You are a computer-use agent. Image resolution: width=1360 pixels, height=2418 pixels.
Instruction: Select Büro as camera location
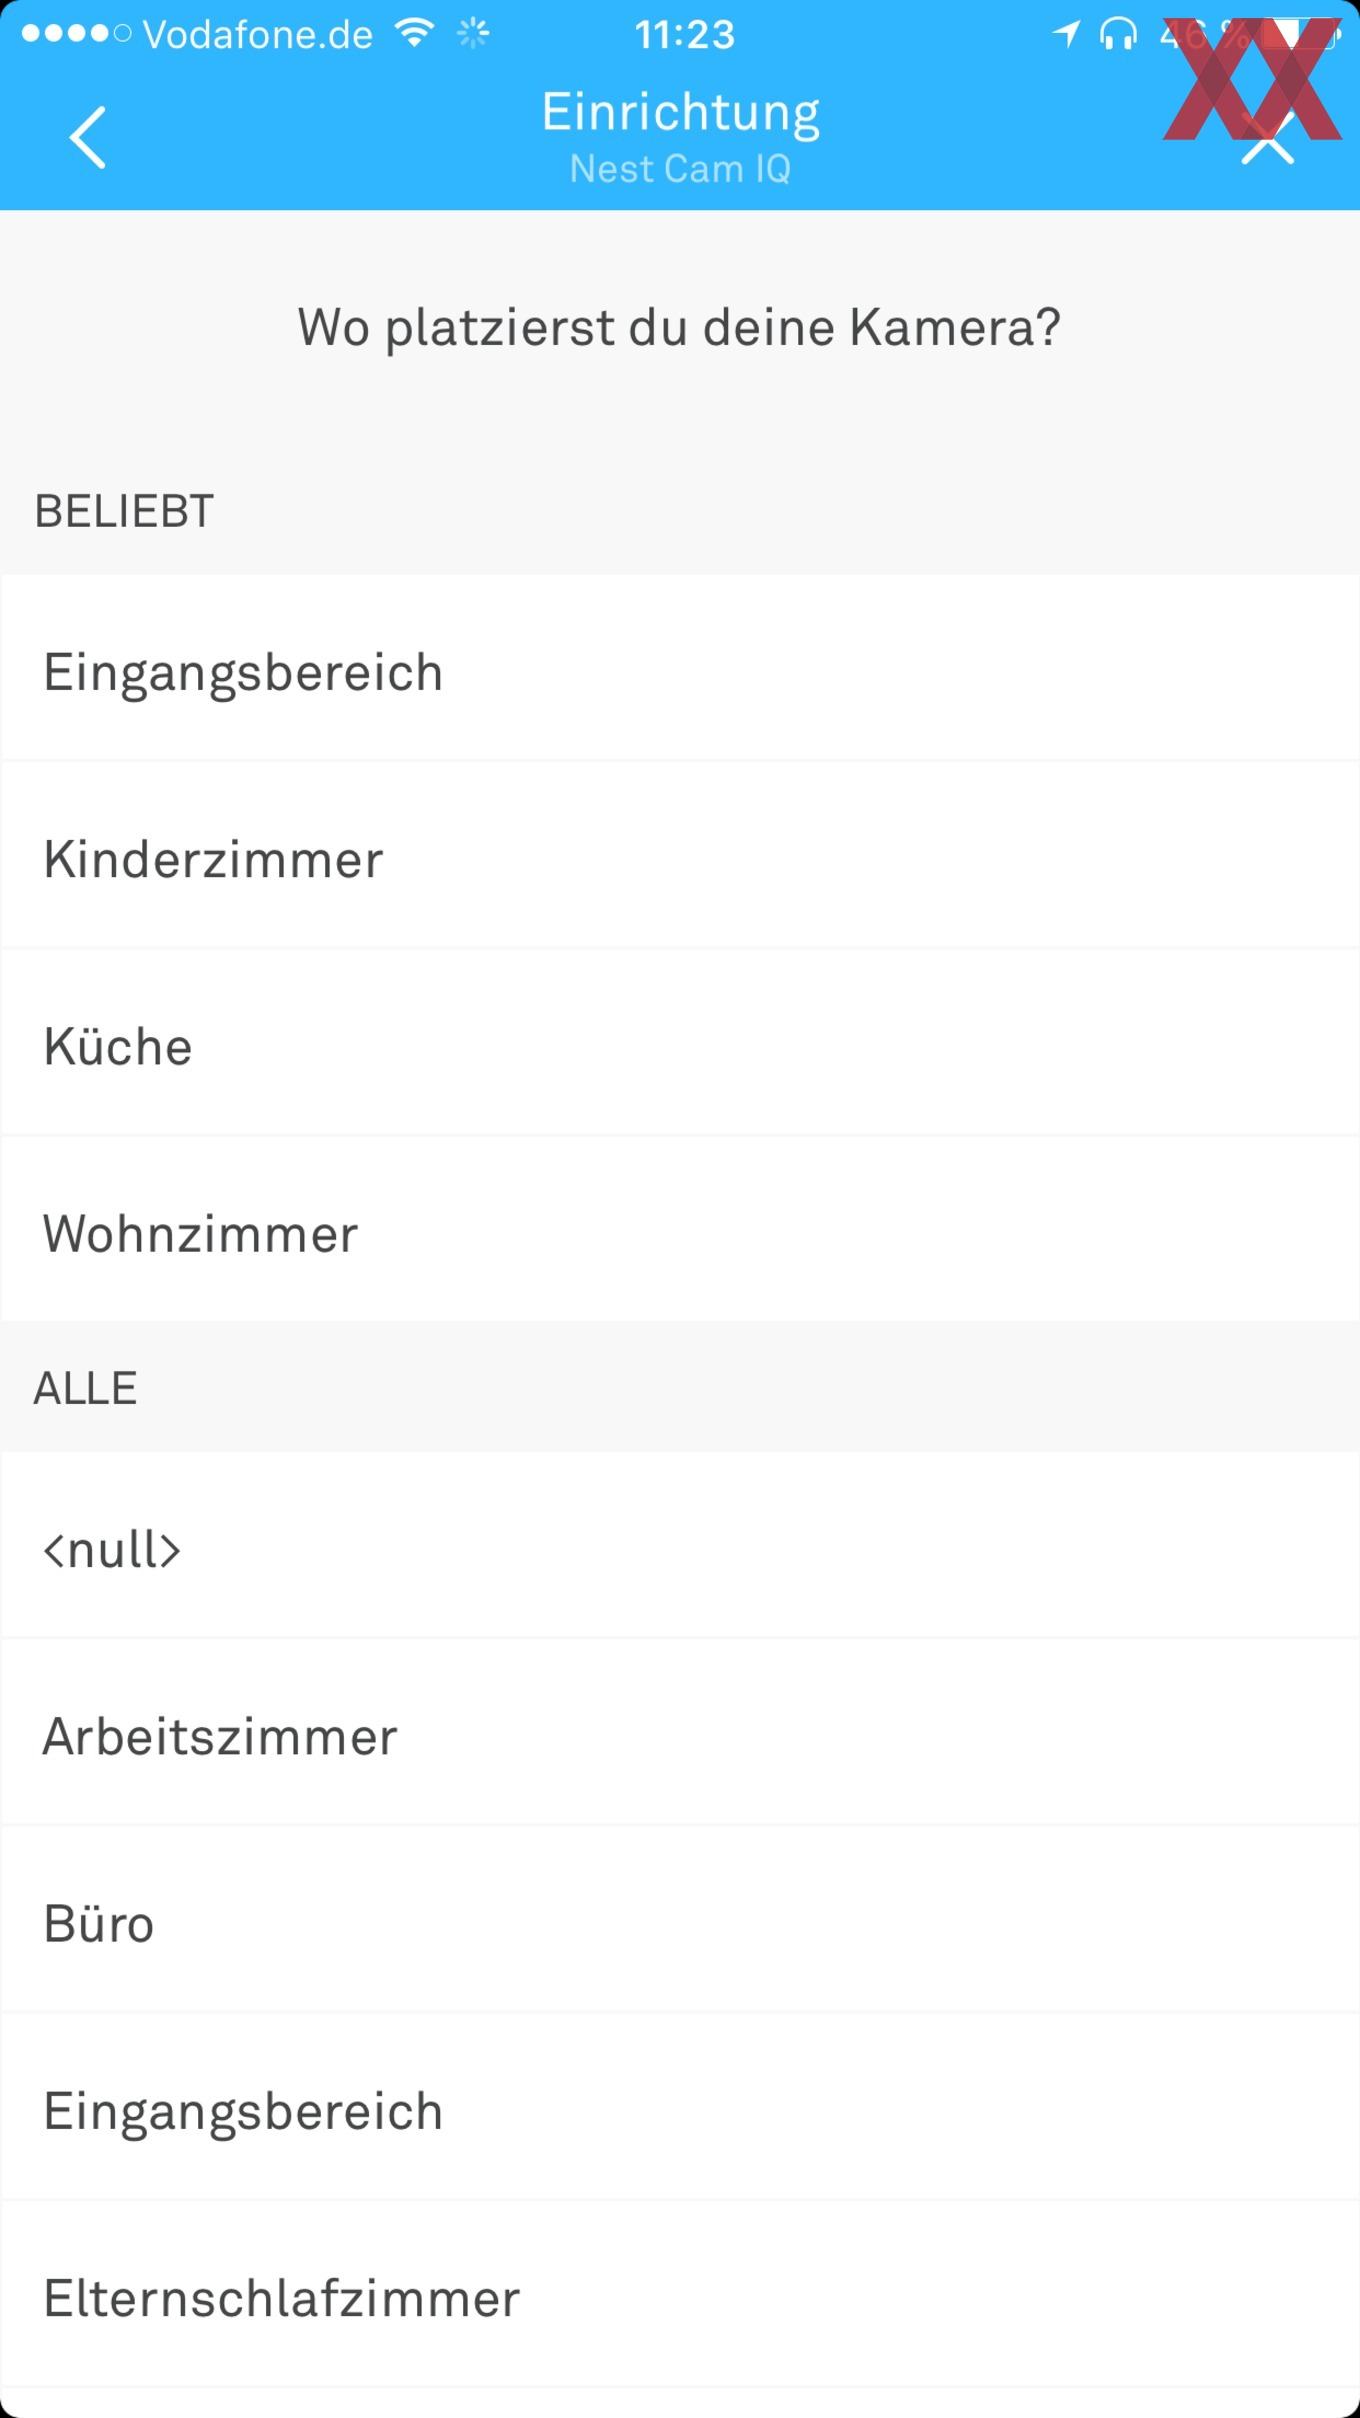coord(680,1920)
